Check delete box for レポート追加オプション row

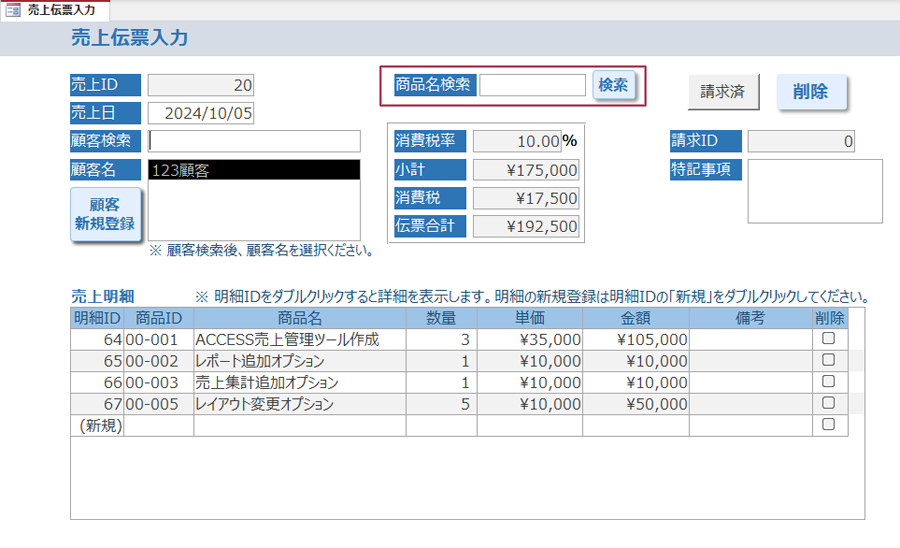828,360
